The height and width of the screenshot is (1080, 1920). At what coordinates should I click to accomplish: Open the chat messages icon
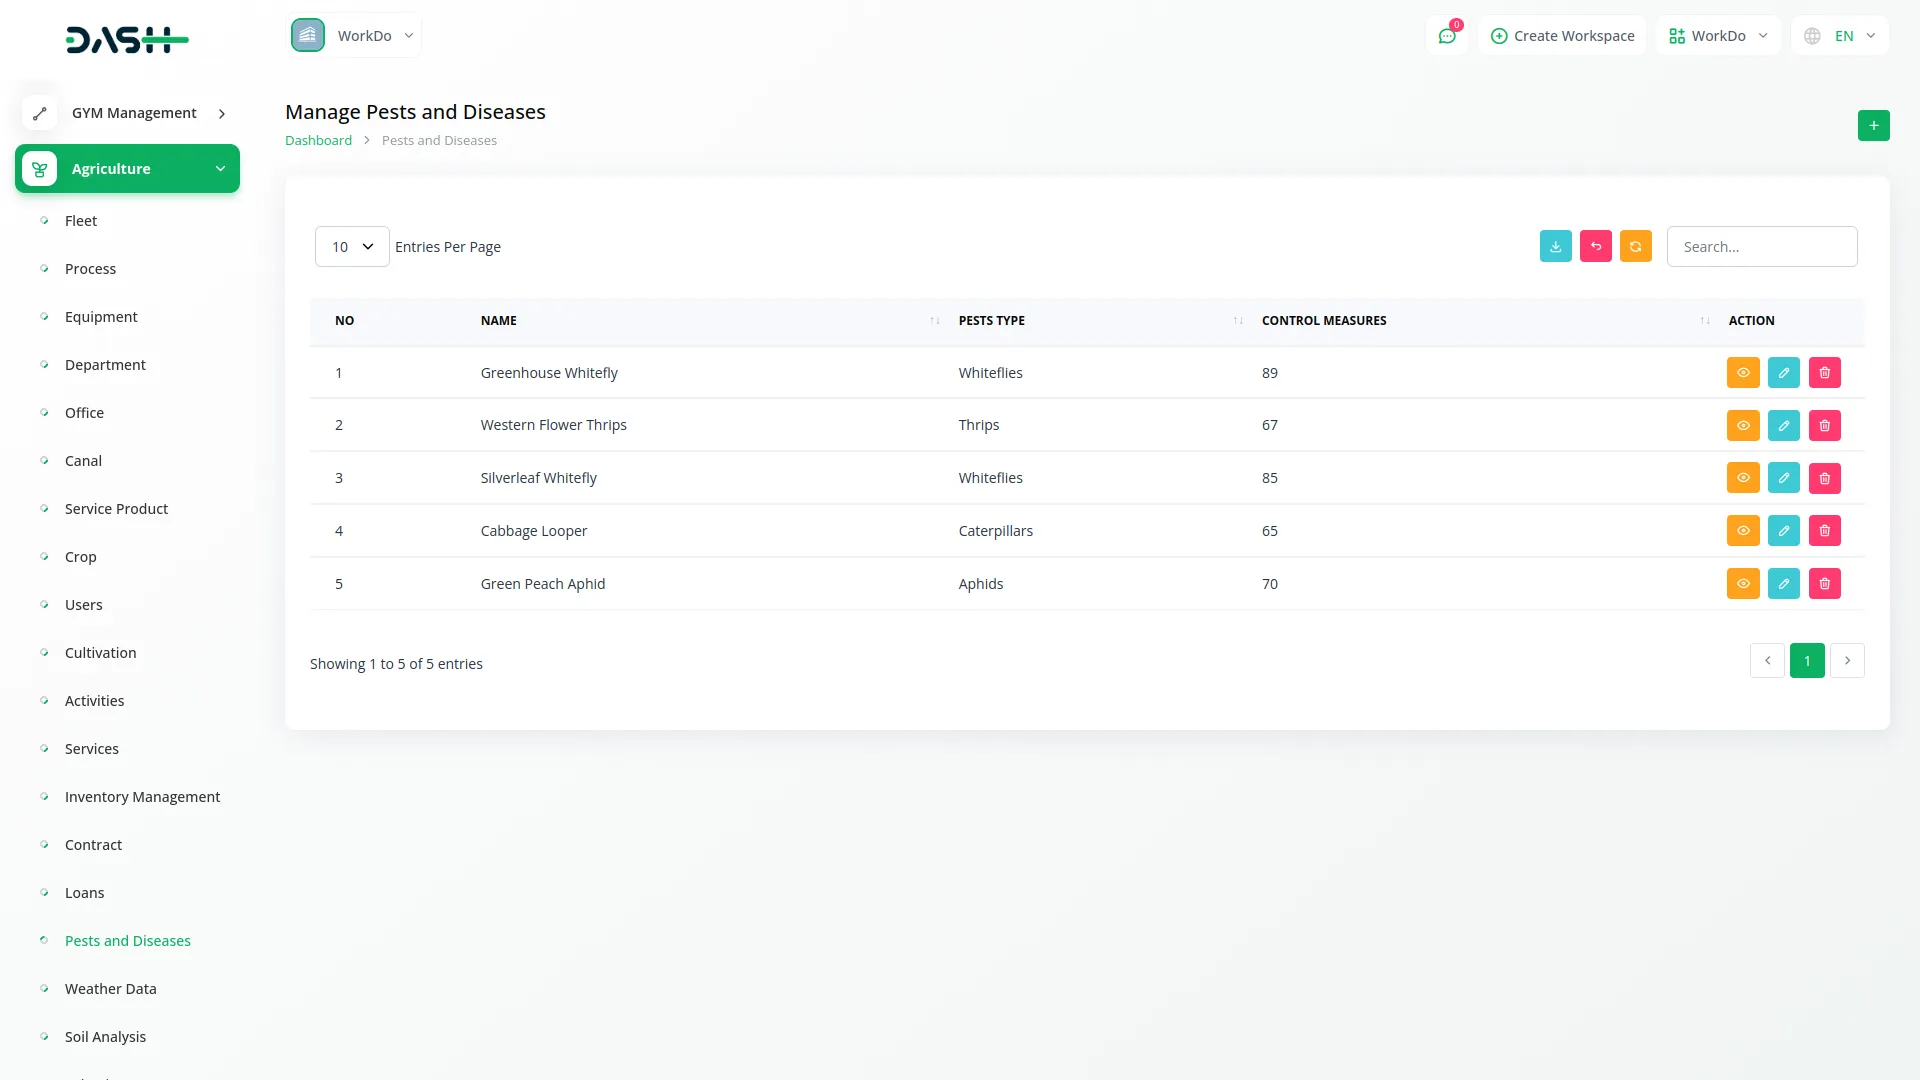point(1446,36)
